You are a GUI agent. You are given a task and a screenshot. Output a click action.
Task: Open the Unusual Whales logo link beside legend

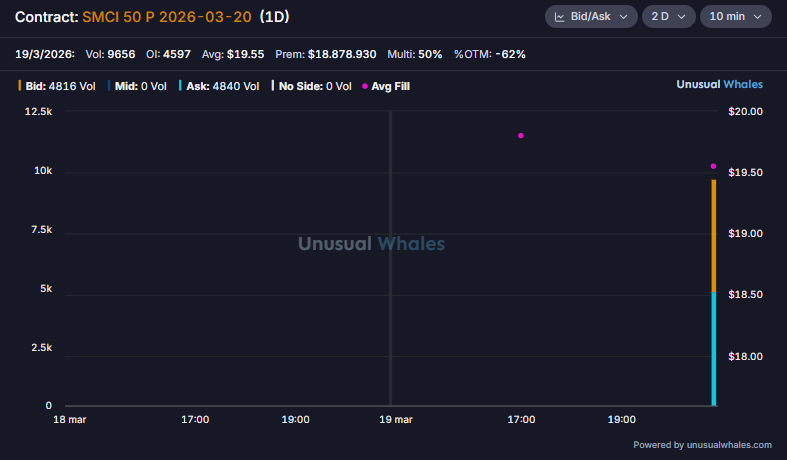(x=719, y=84)
